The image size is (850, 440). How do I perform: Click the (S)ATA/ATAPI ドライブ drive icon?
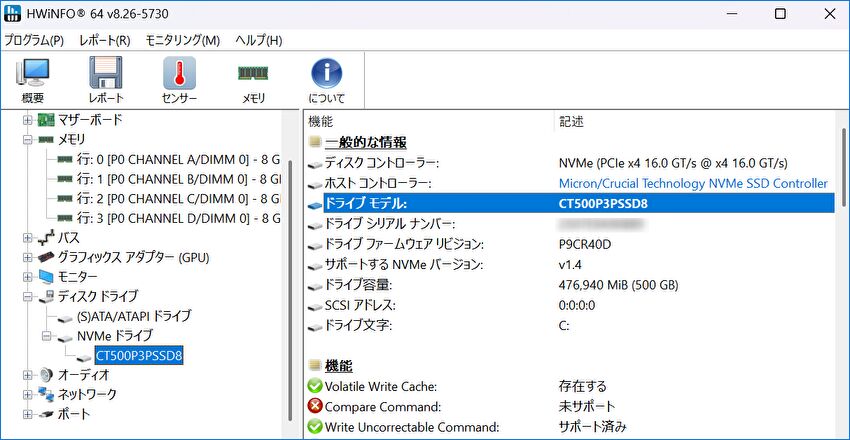click(x=65, y=317)
